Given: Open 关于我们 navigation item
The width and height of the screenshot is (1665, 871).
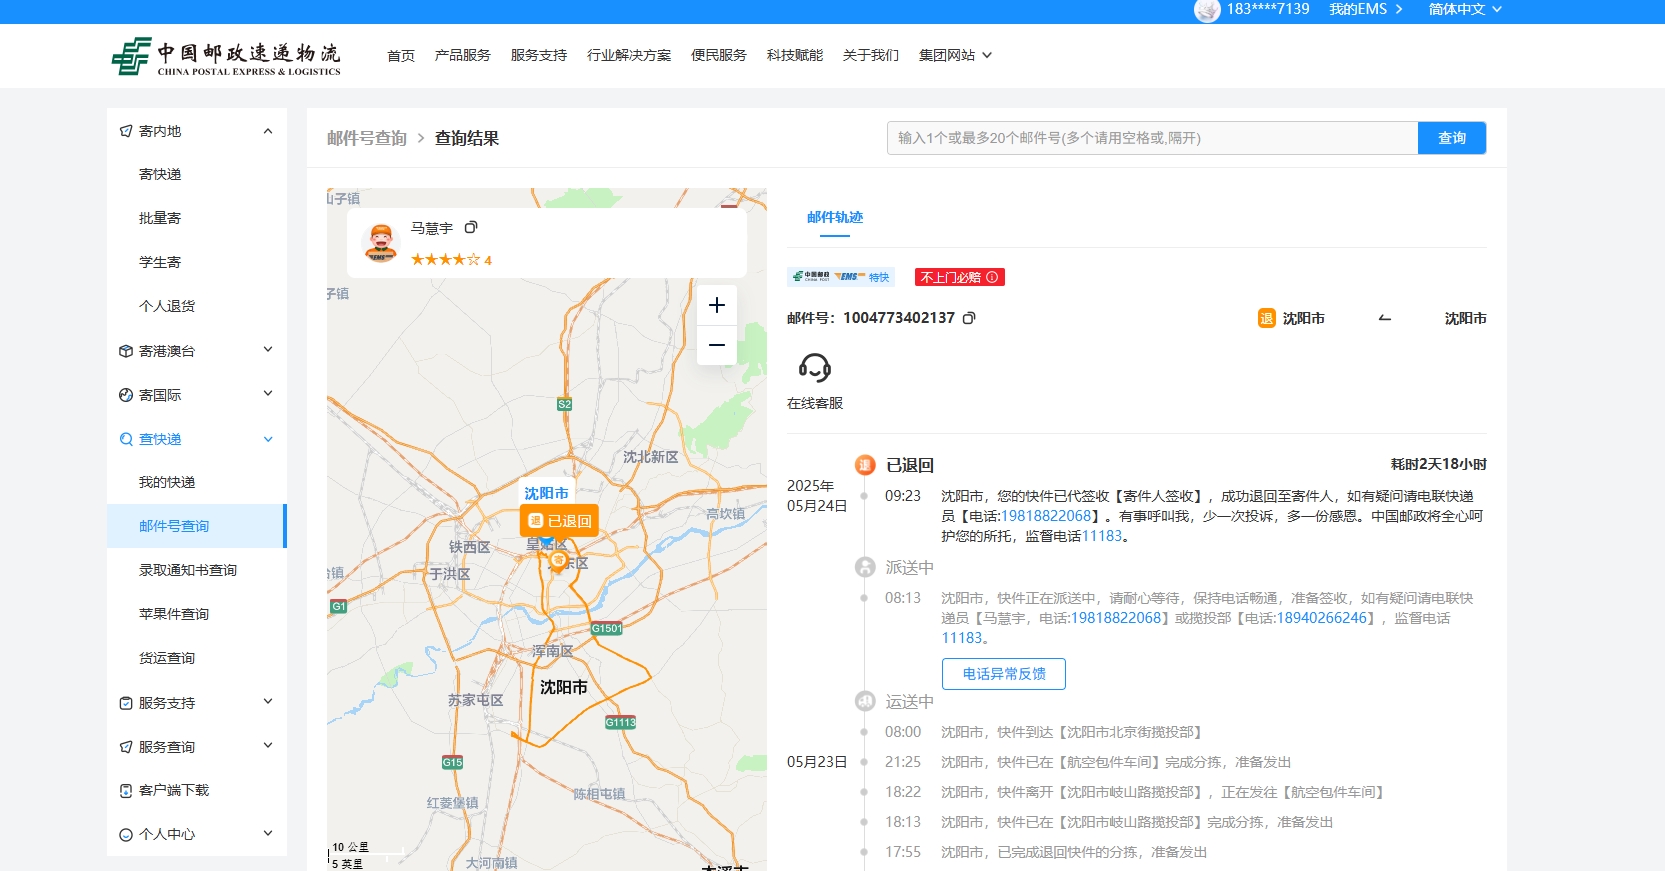Looking at the screenshot, I should 871,55.
